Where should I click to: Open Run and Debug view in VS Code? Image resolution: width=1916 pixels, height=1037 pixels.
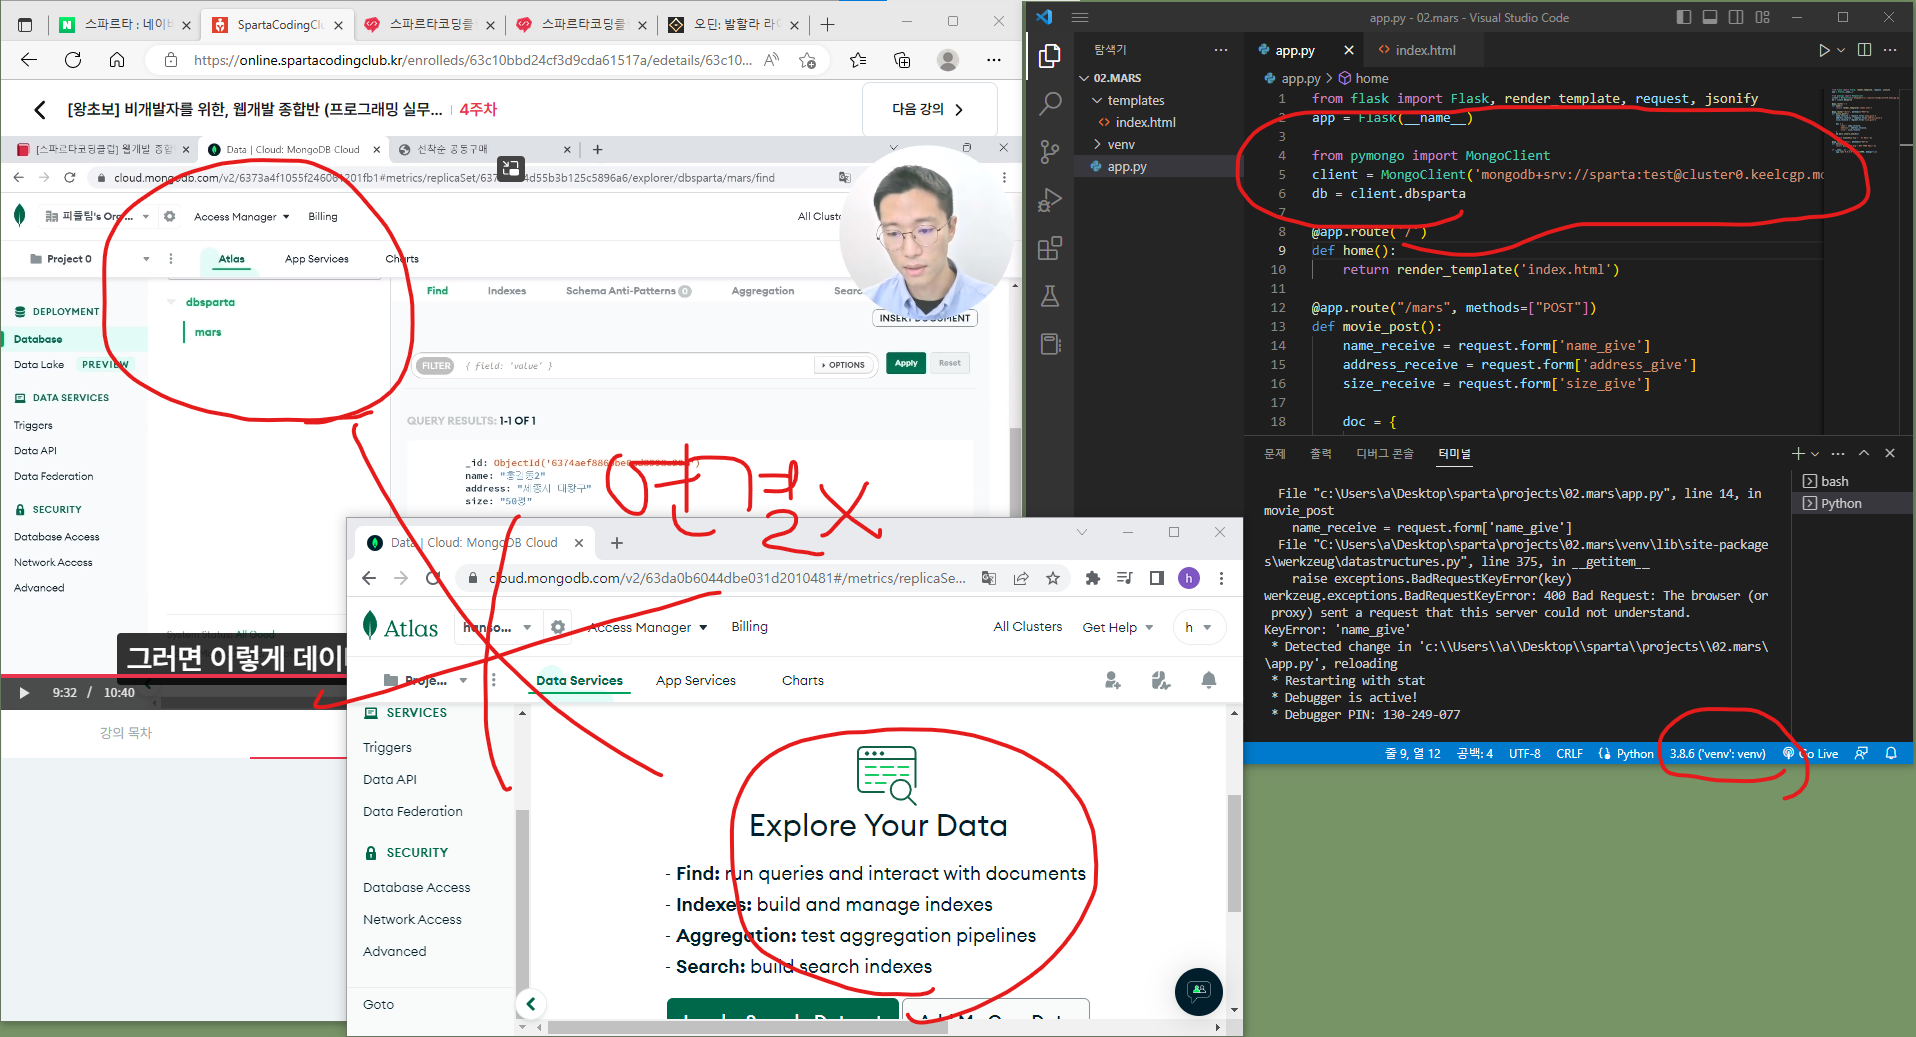(1050, 200)
